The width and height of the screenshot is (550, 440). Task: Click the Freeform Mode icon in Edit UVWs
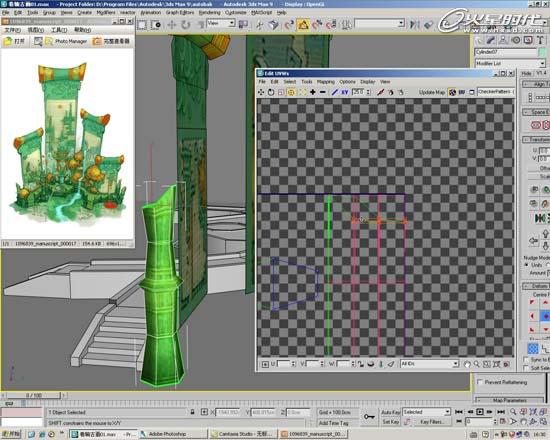[291, 92]
